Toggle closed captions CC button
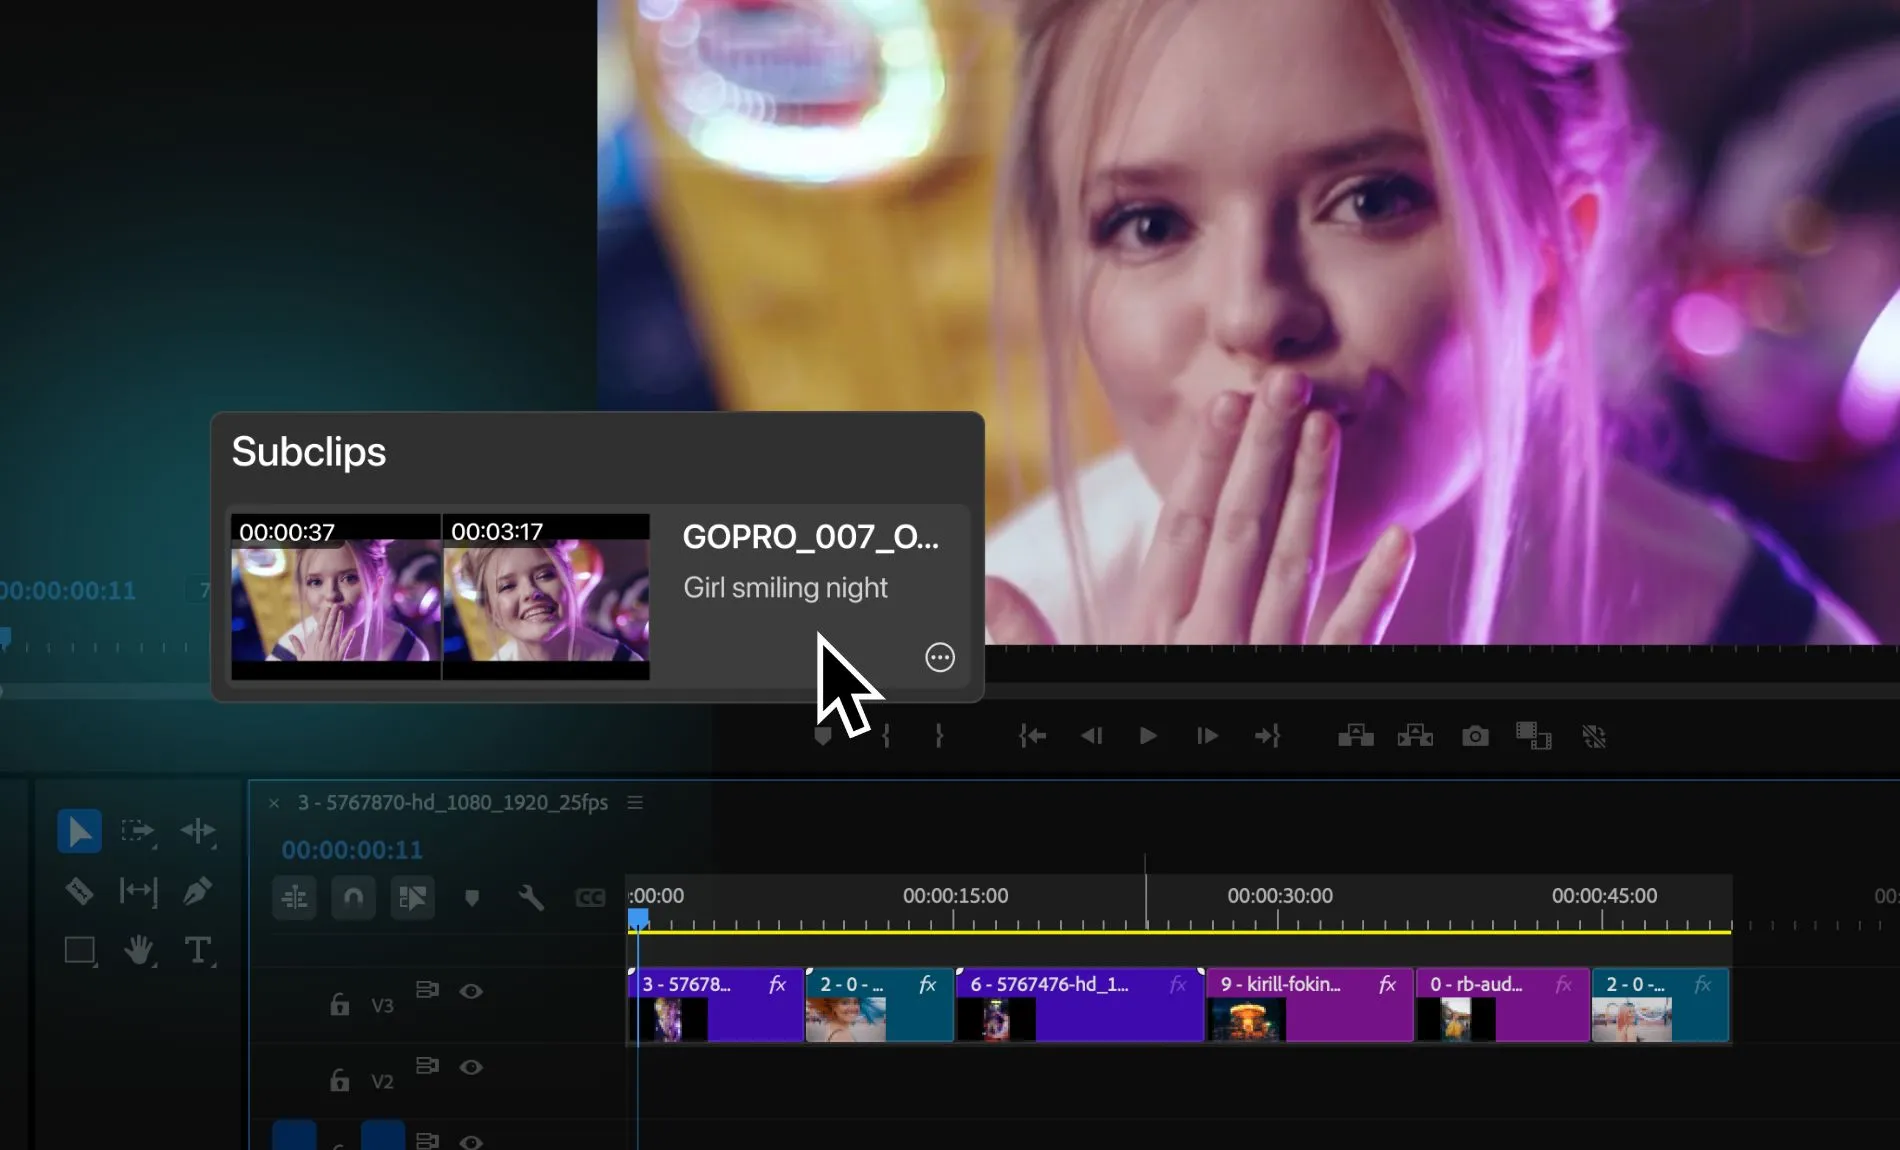Screen dimensions: 1900x1150 click(590, 898)
